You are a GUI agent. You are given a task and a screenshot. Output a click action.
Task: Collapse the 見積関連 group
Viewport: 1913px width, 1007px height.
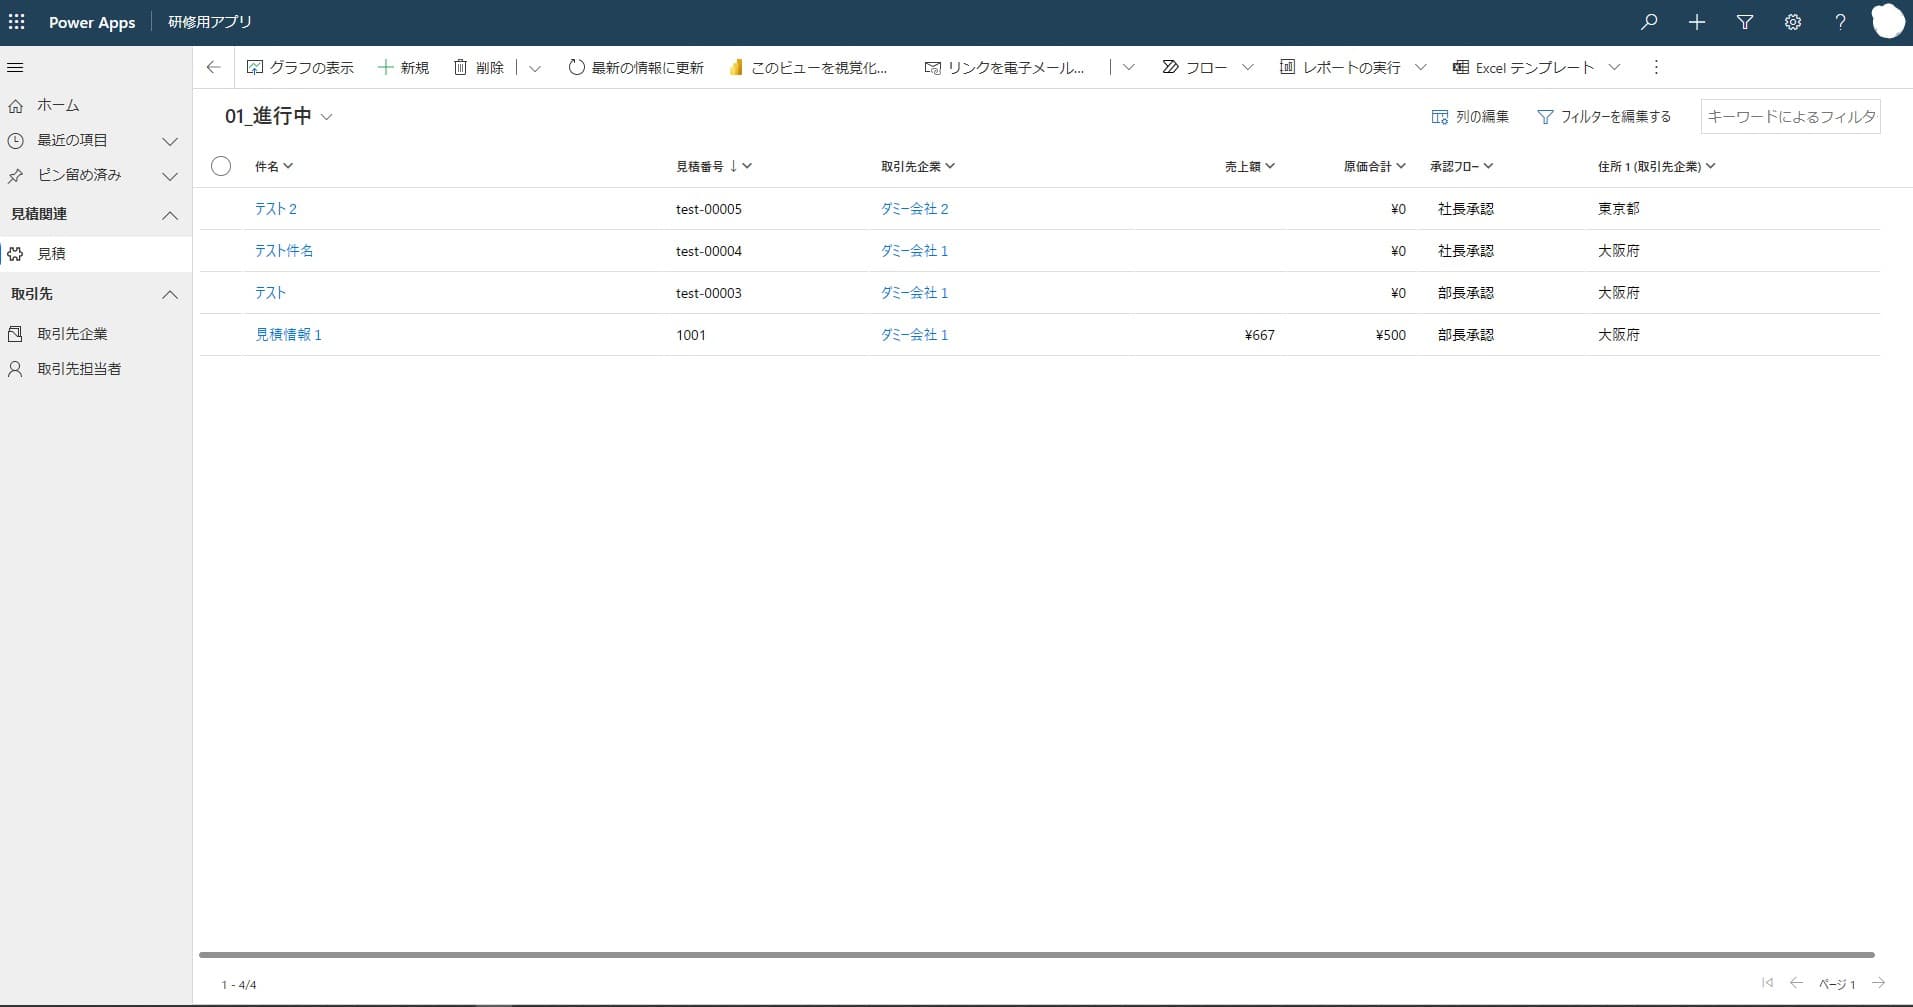(x=170, y=215)
